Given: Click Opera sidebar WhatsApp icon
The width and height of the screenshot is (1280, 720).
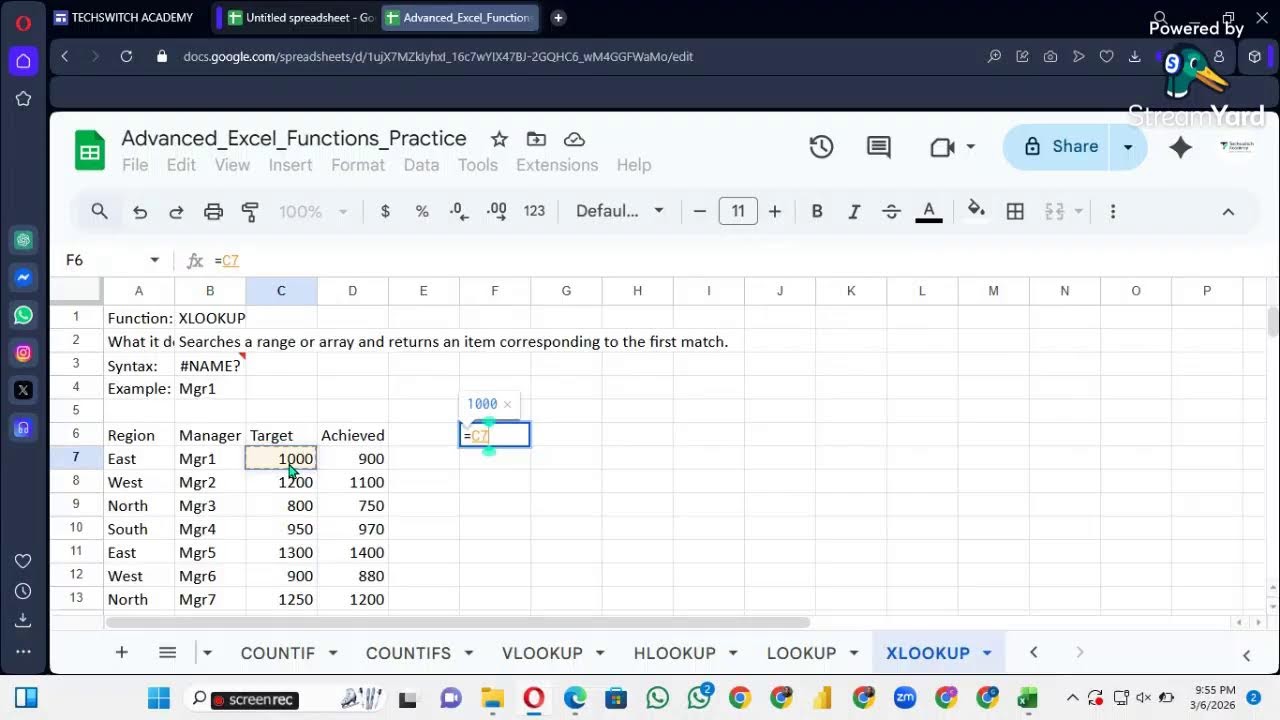Looking at the screenshot, I should [23, 315].
